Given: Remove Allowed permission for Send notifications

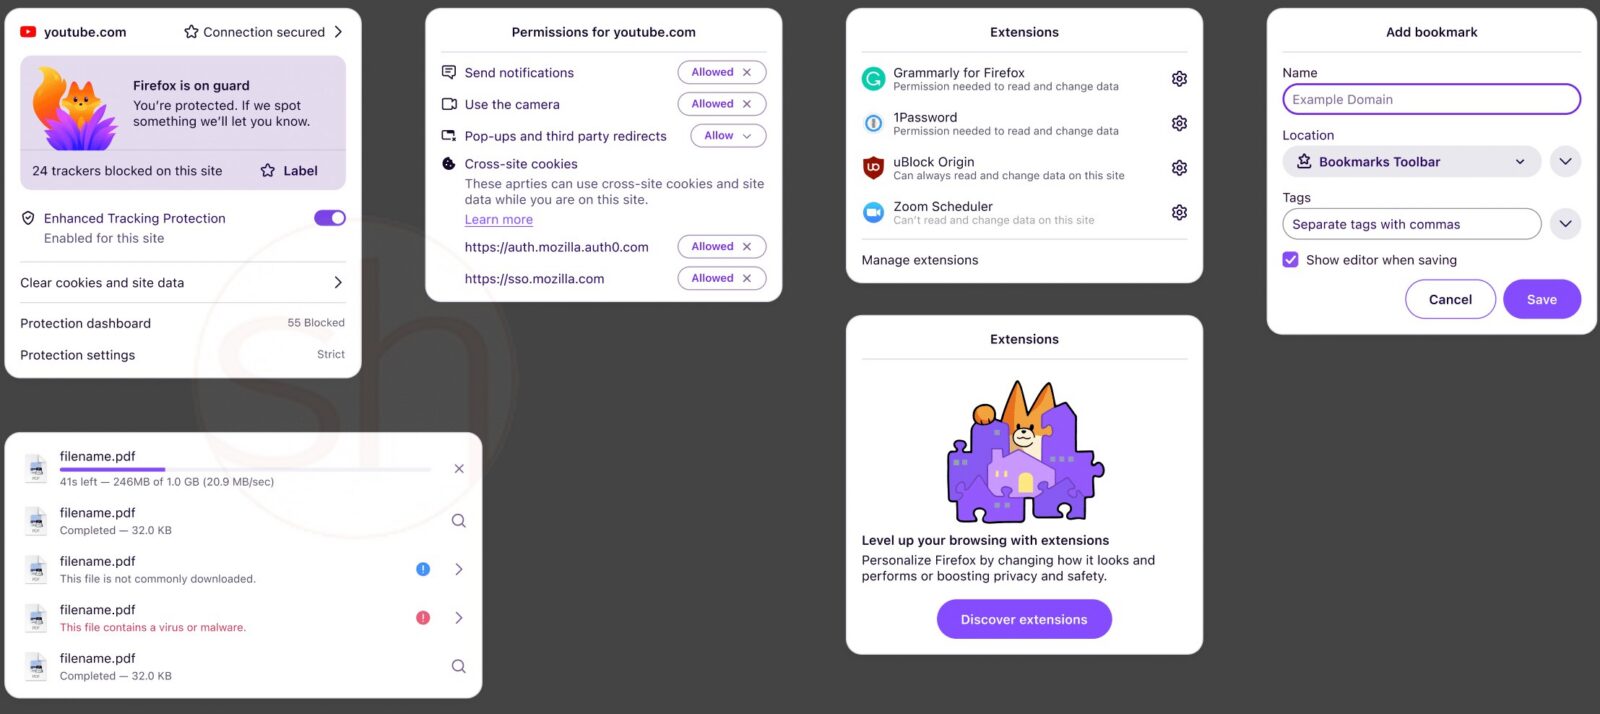Looking at the screenshot, I should click(747, 72).
